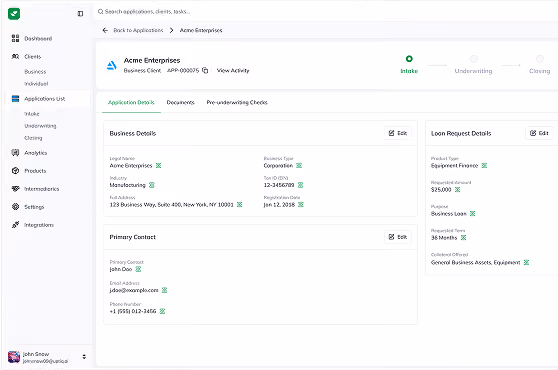Click John Snow profile avatar
Screen dimensions: 558x370
click(x=14, y=357)
